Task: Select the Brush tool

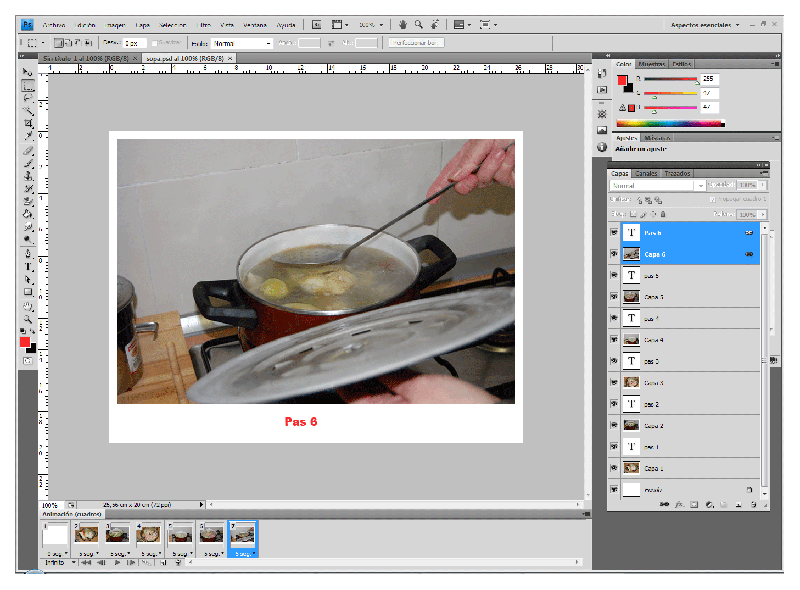Action: coord(28,162)
